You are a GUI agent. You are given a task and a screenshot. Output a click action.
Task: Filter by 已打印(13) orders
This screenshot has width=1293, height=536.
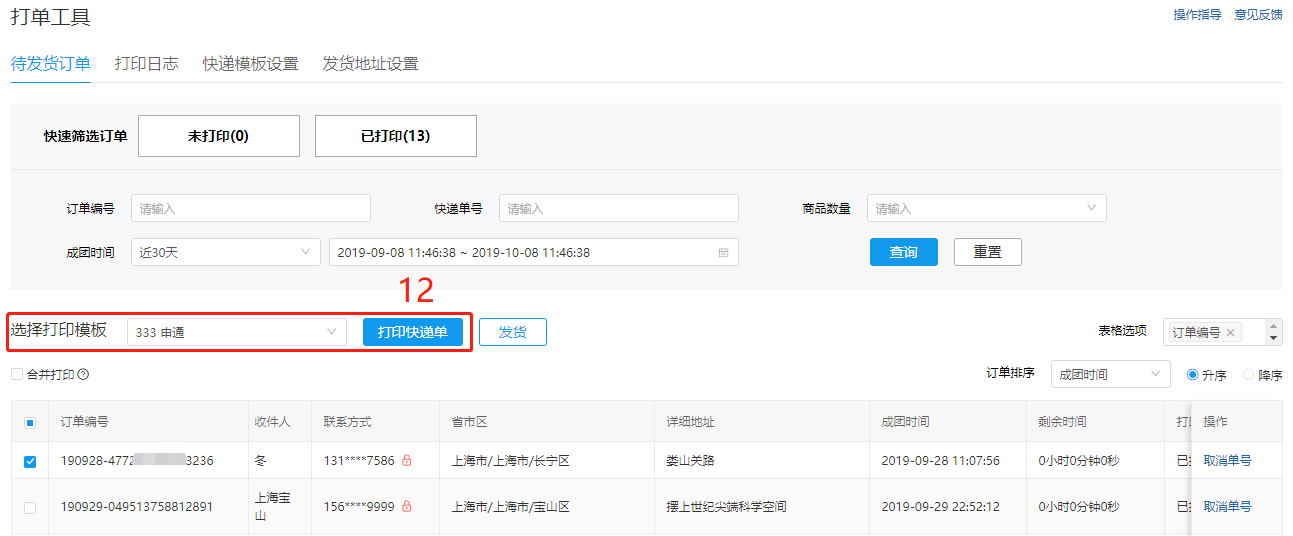pos(395,136)
